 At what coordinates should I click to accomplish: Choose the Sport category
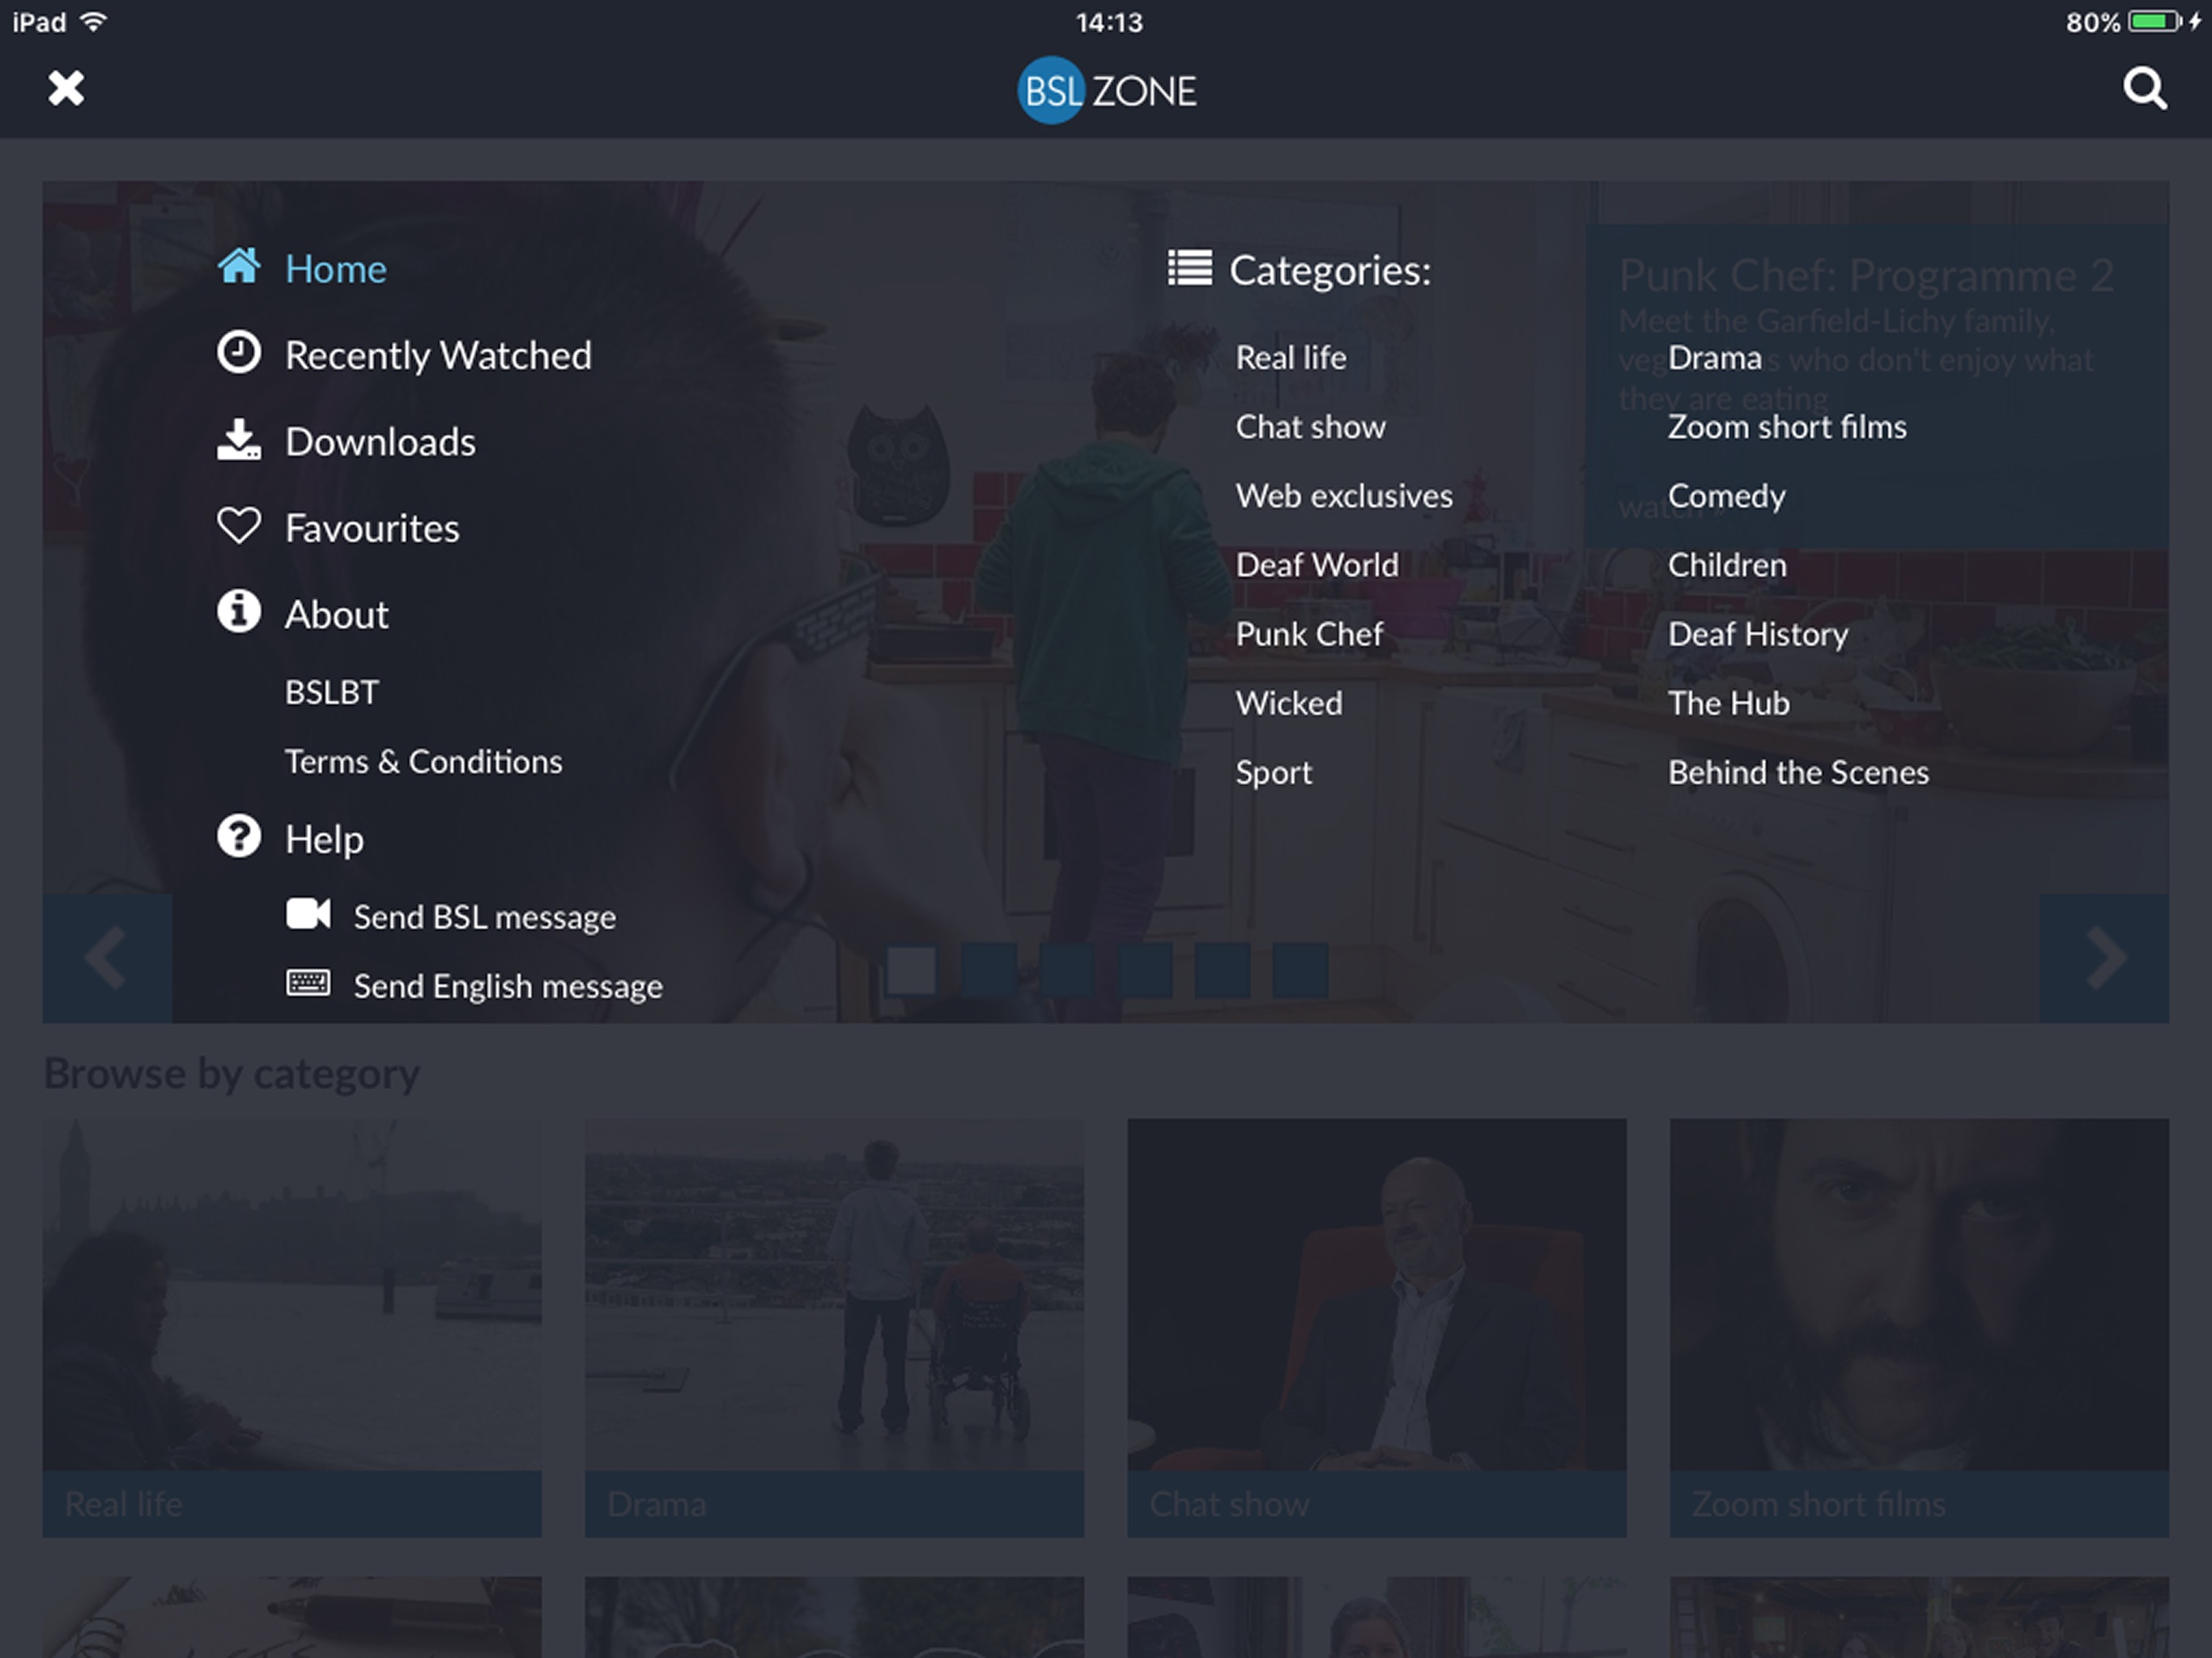tap(1273, 773)
